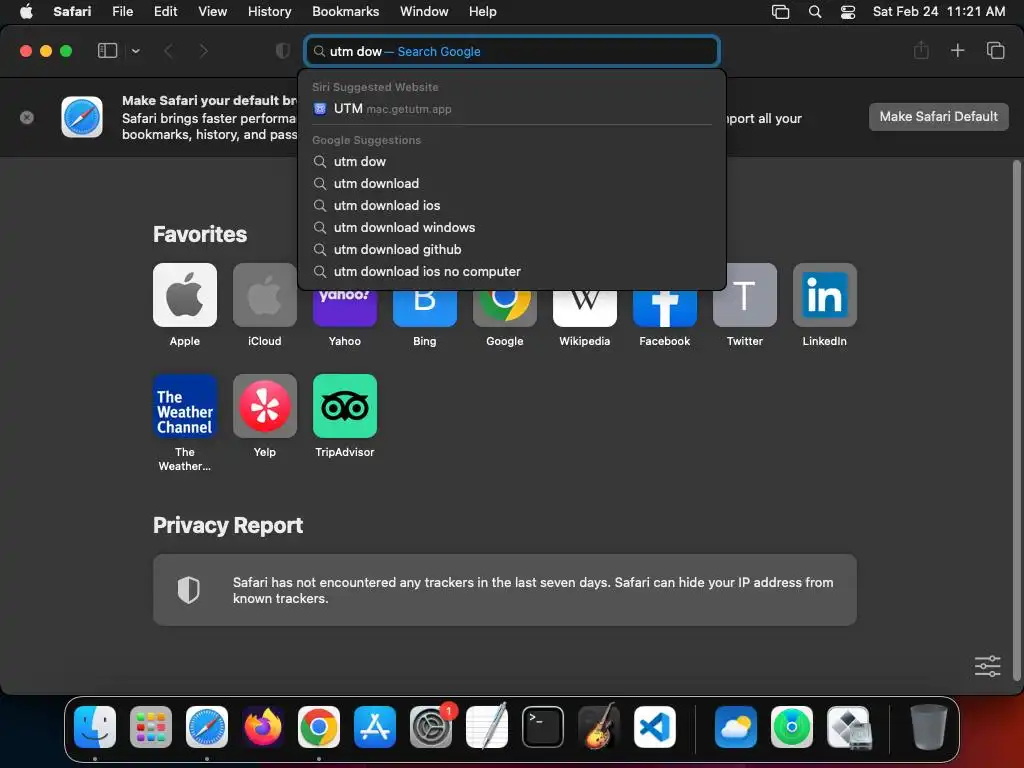Open the File menu

(122, 11)
